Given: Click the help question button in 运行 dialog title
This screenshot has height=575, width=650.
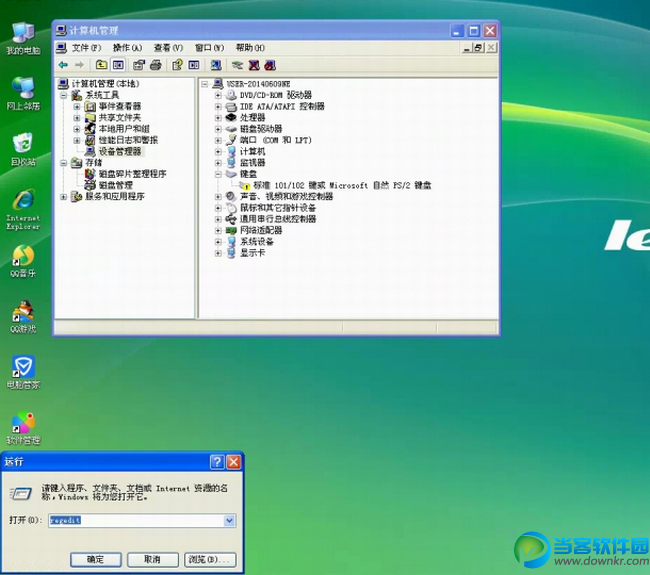Looking at the screenshot, I should coord(217,461).
